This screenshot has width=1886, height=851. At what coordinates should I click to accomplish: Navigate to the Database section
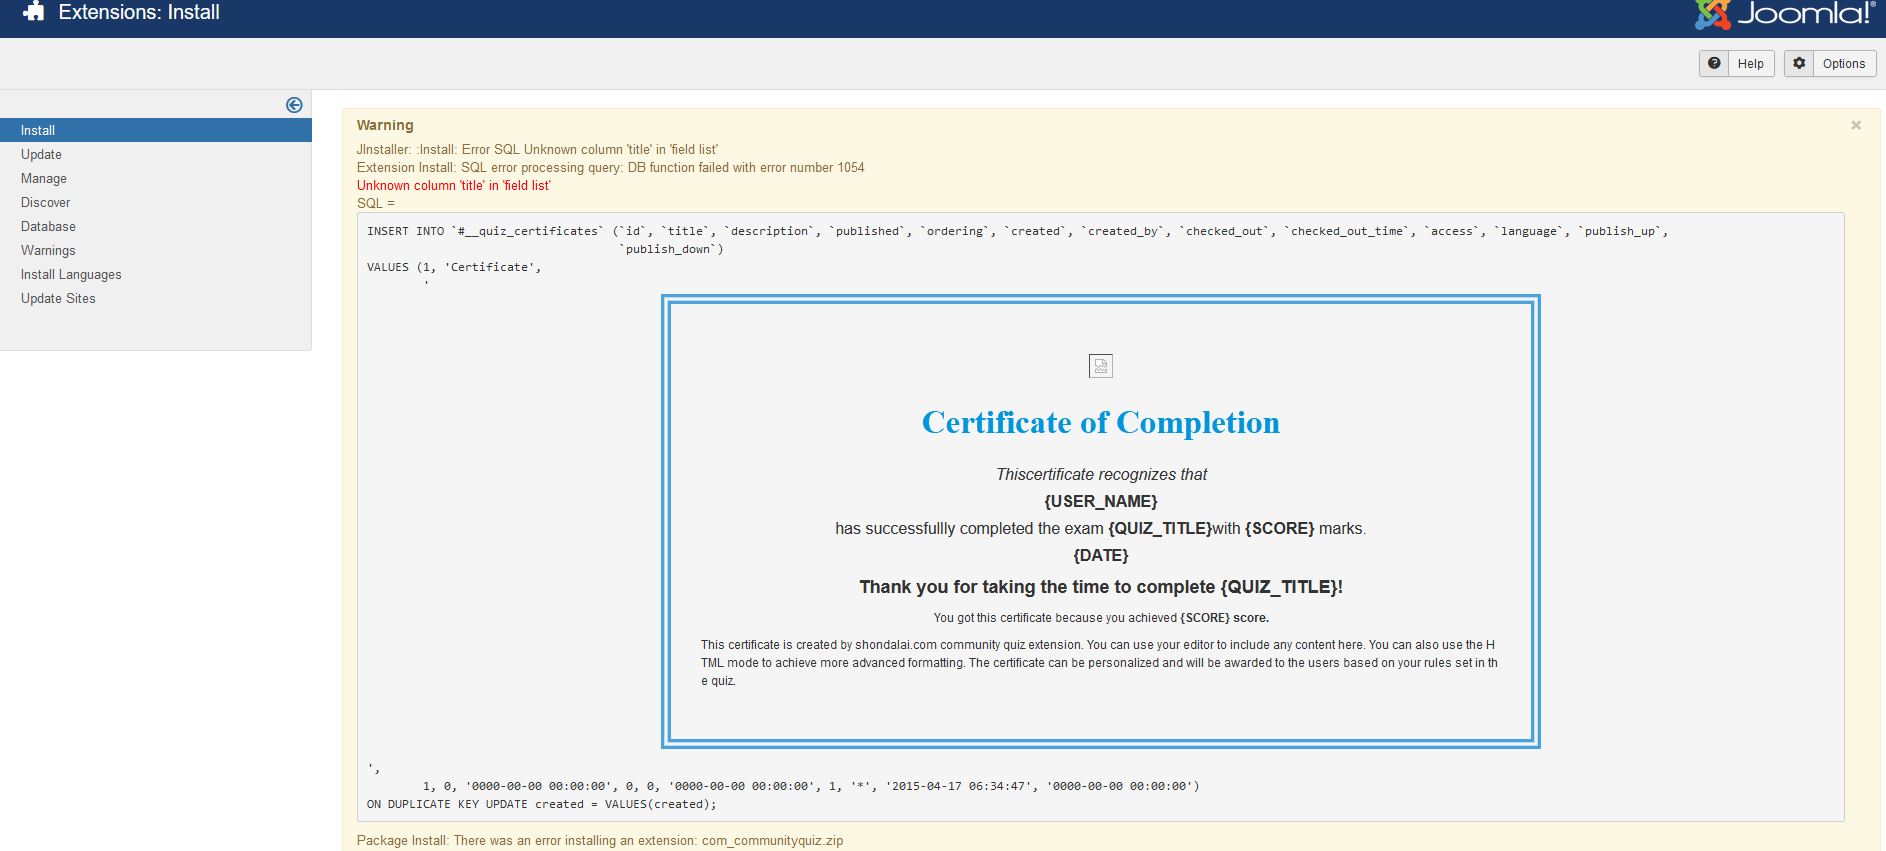coord(48,227)
